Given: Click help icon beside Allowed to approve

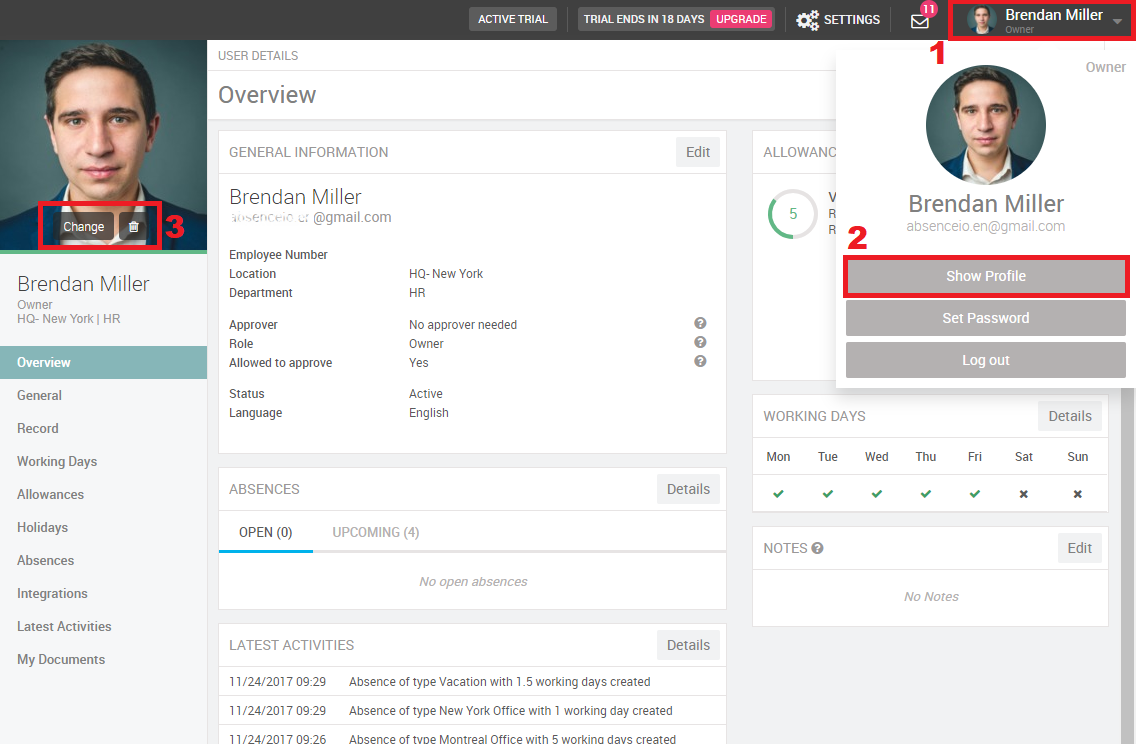Looking at the screenshot, I should click(700, 361).
